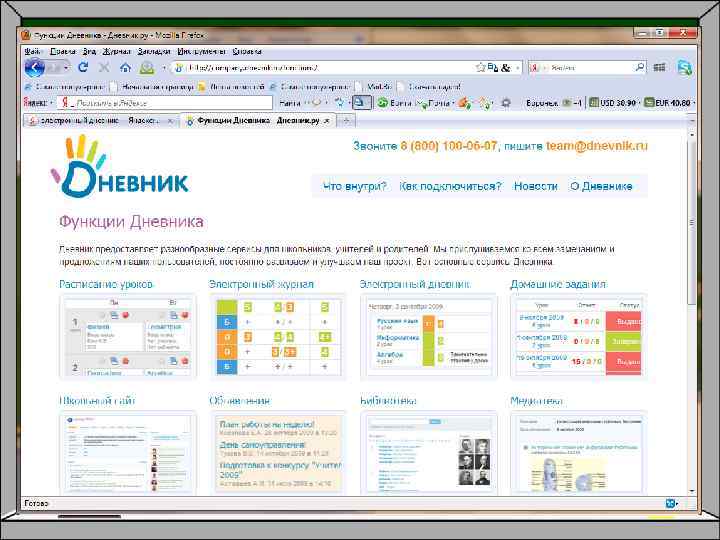Open the 'Расписание уроков' heading link
Viewport: 720px width, 540px height.
(106, 284)
